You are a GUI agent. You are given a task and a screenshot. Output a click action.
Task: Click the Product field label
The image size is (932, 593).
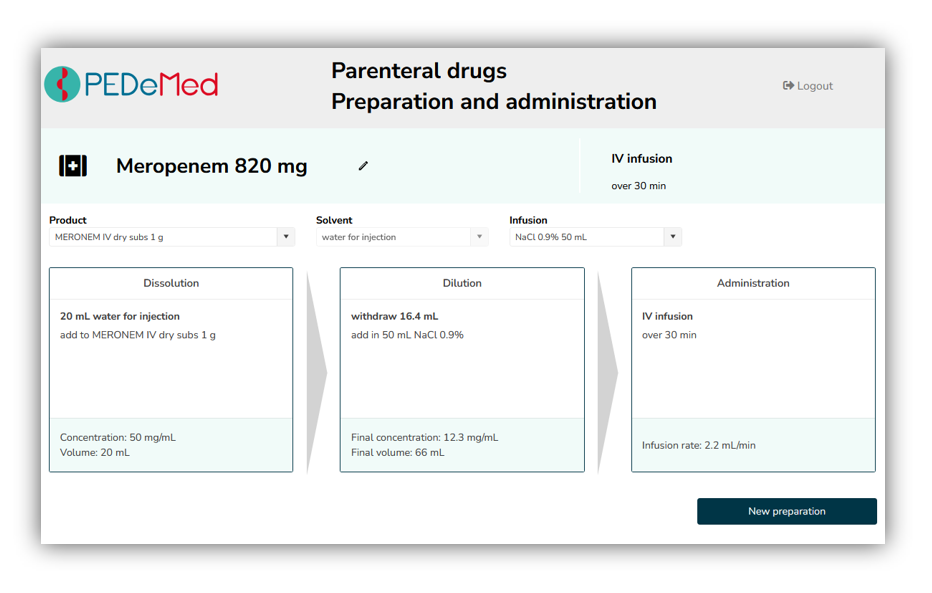68,220
